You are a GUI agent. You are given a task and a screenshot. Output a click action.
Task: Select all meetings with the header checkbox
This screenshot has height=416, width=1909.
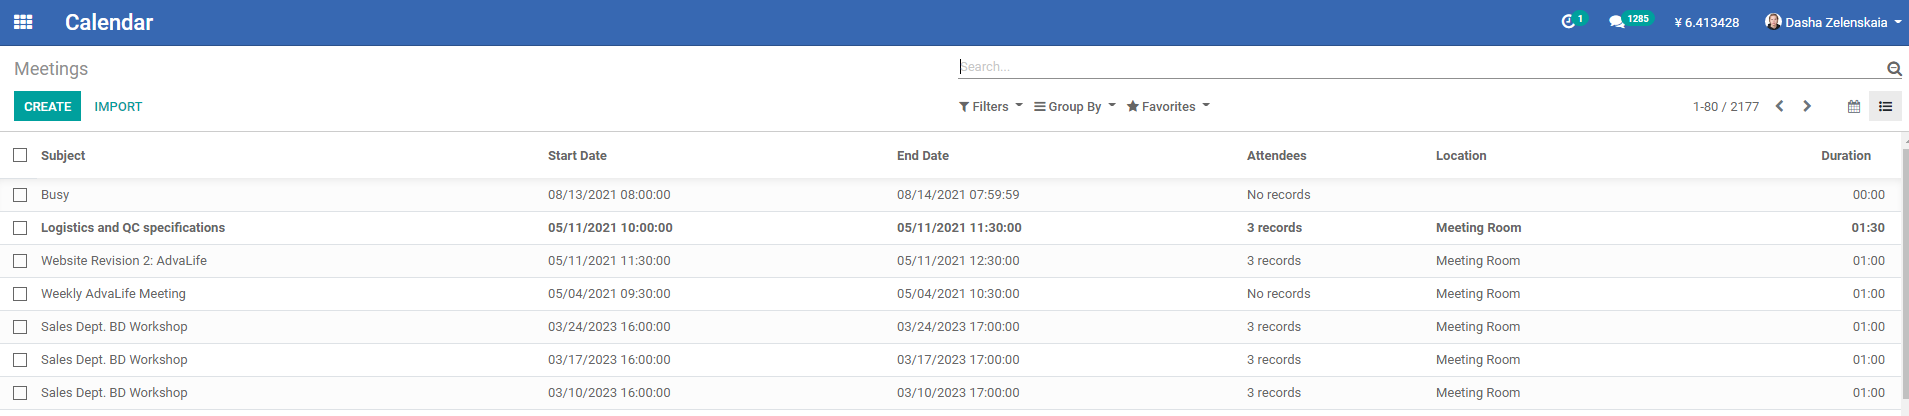(20, 155)
